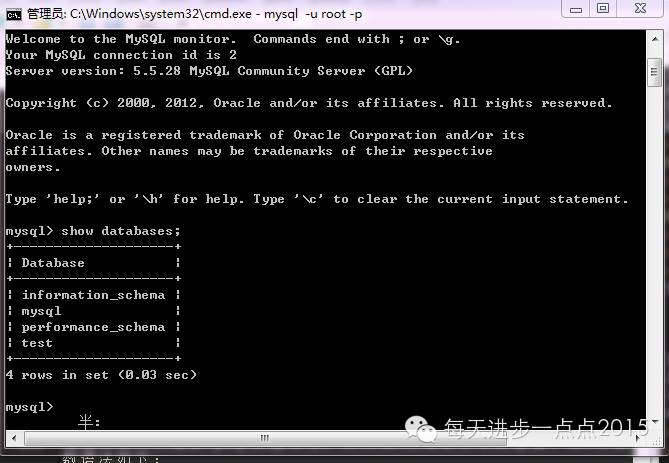Click the 'mysql' database row

41,311
